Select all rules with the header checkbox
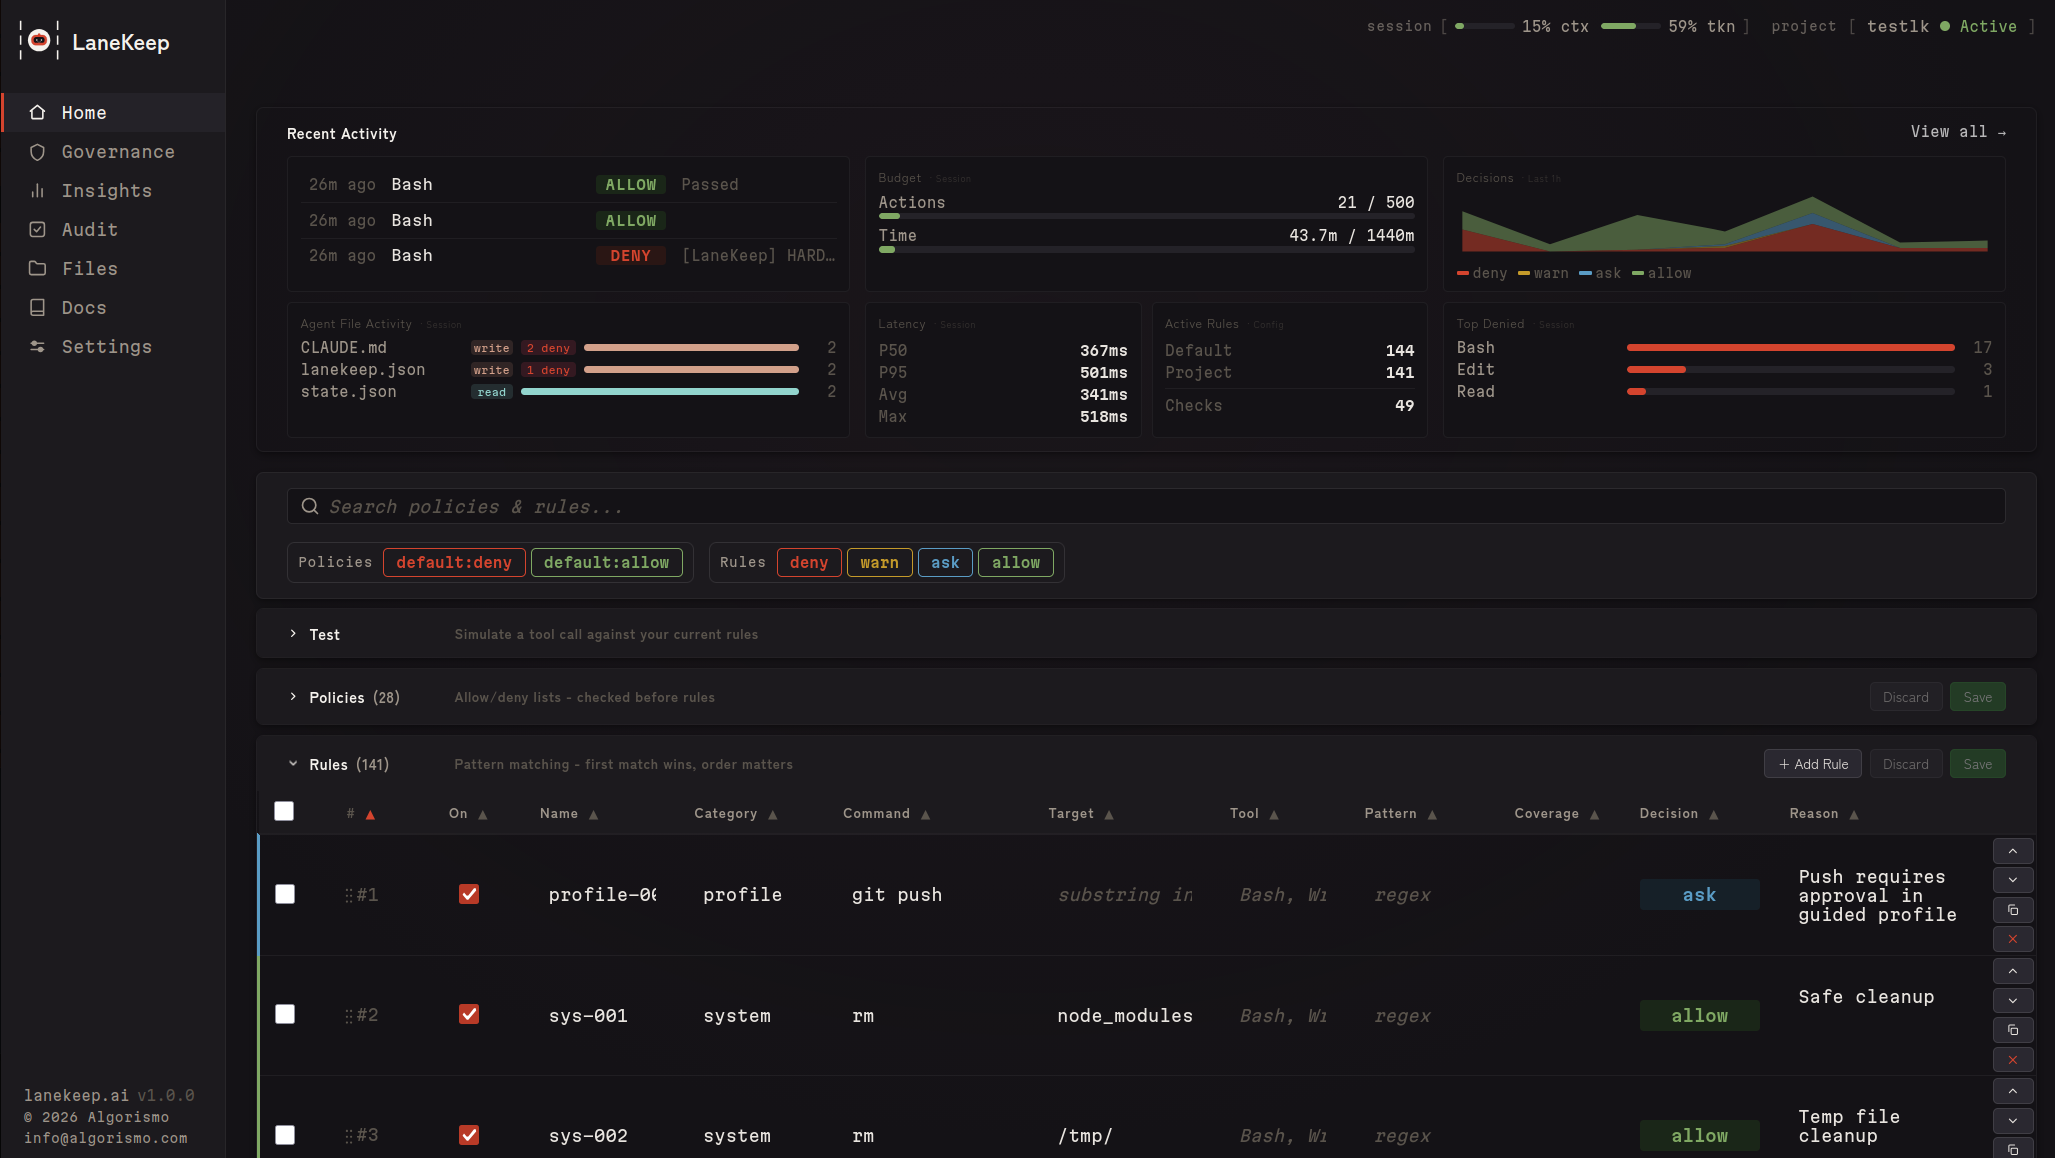 point(284,811)
